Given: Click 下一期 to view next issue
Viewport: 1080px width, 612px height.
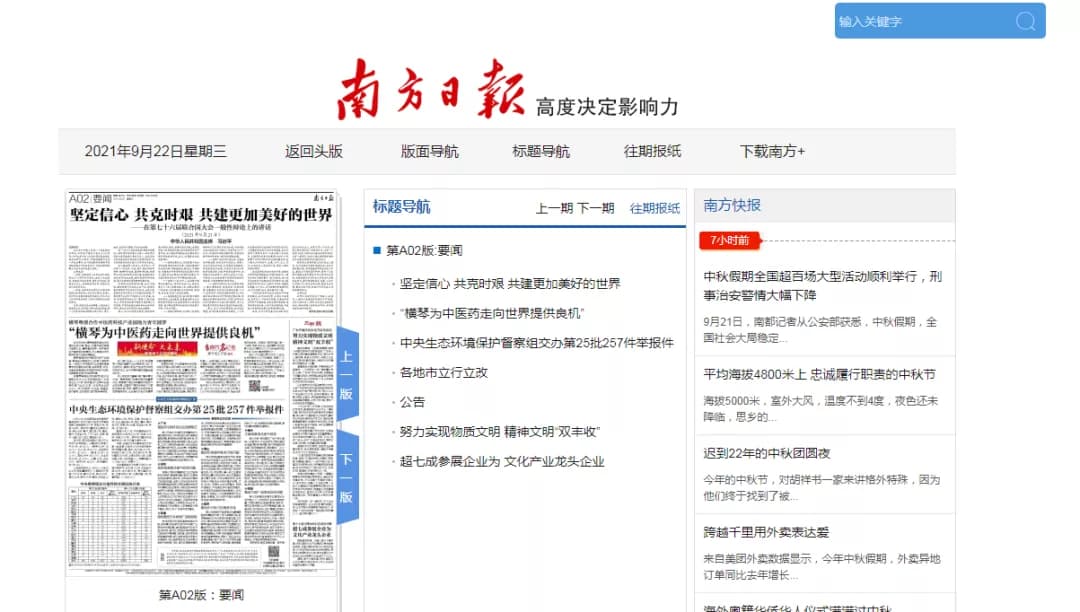Looking at the screenshot, I should (x=596, y=208).
